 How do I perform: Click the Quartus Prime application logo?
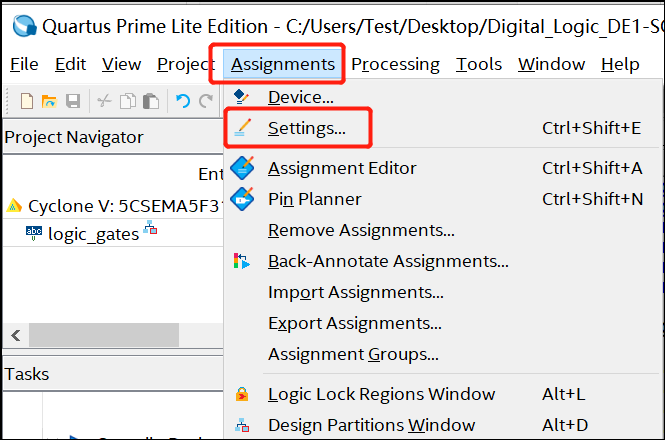pyautogui.click(x=25, y=26)
